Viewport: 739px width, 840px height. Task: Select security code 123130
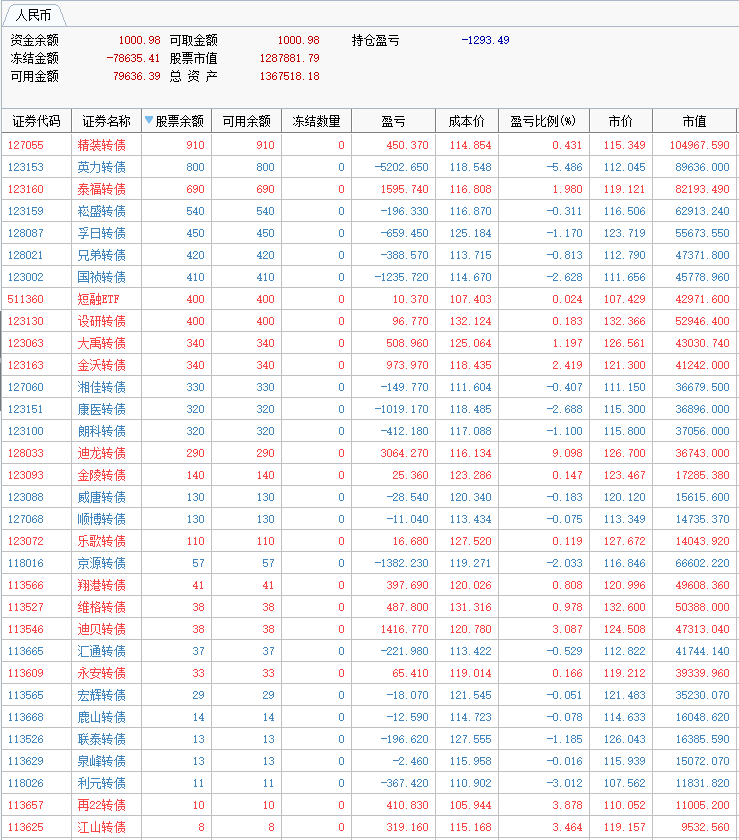(x=26, y=321)
